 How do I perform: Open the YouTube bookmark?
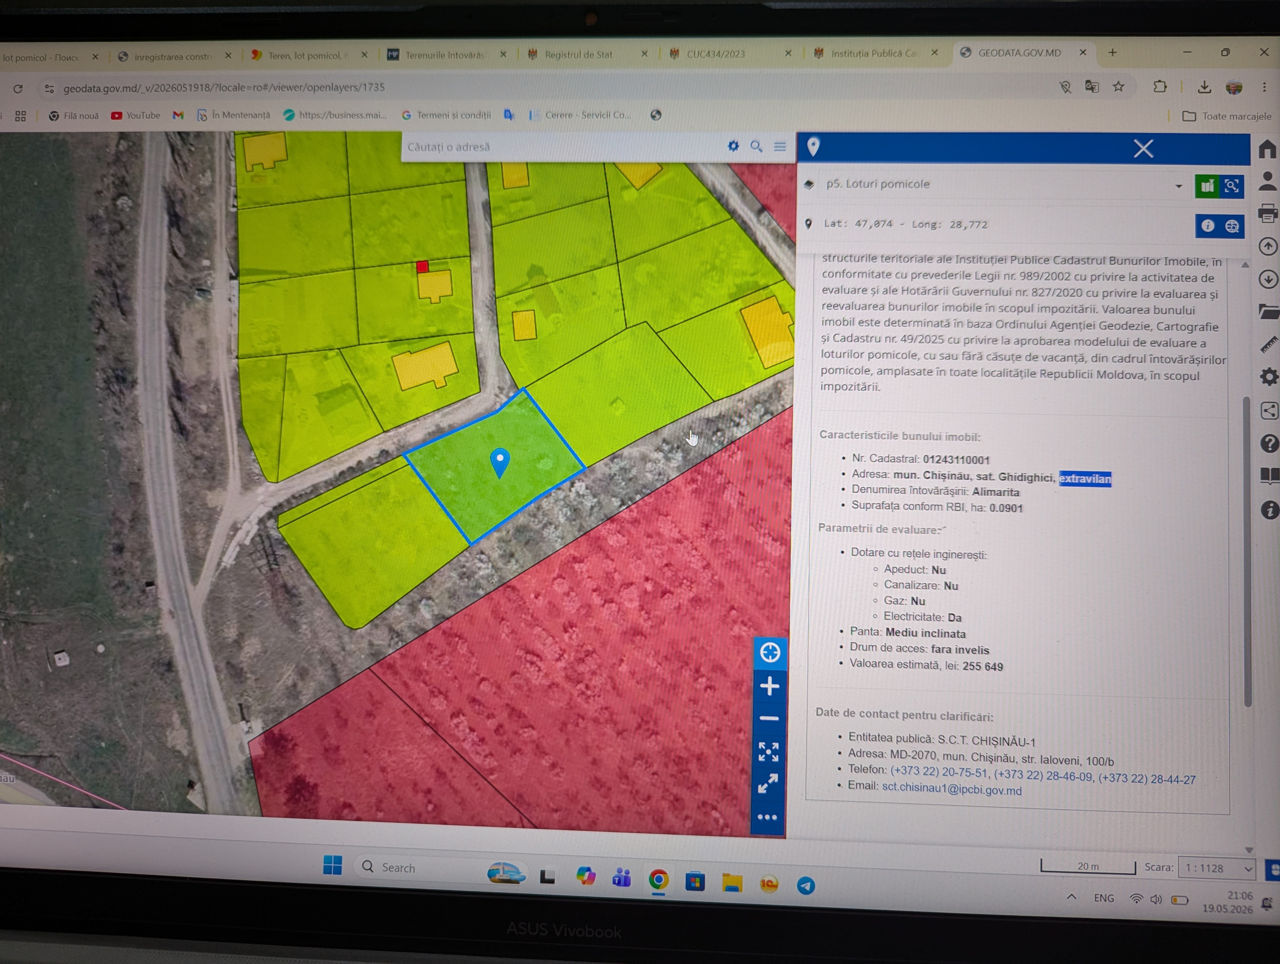pyautogui.click(x=135, y=116)
